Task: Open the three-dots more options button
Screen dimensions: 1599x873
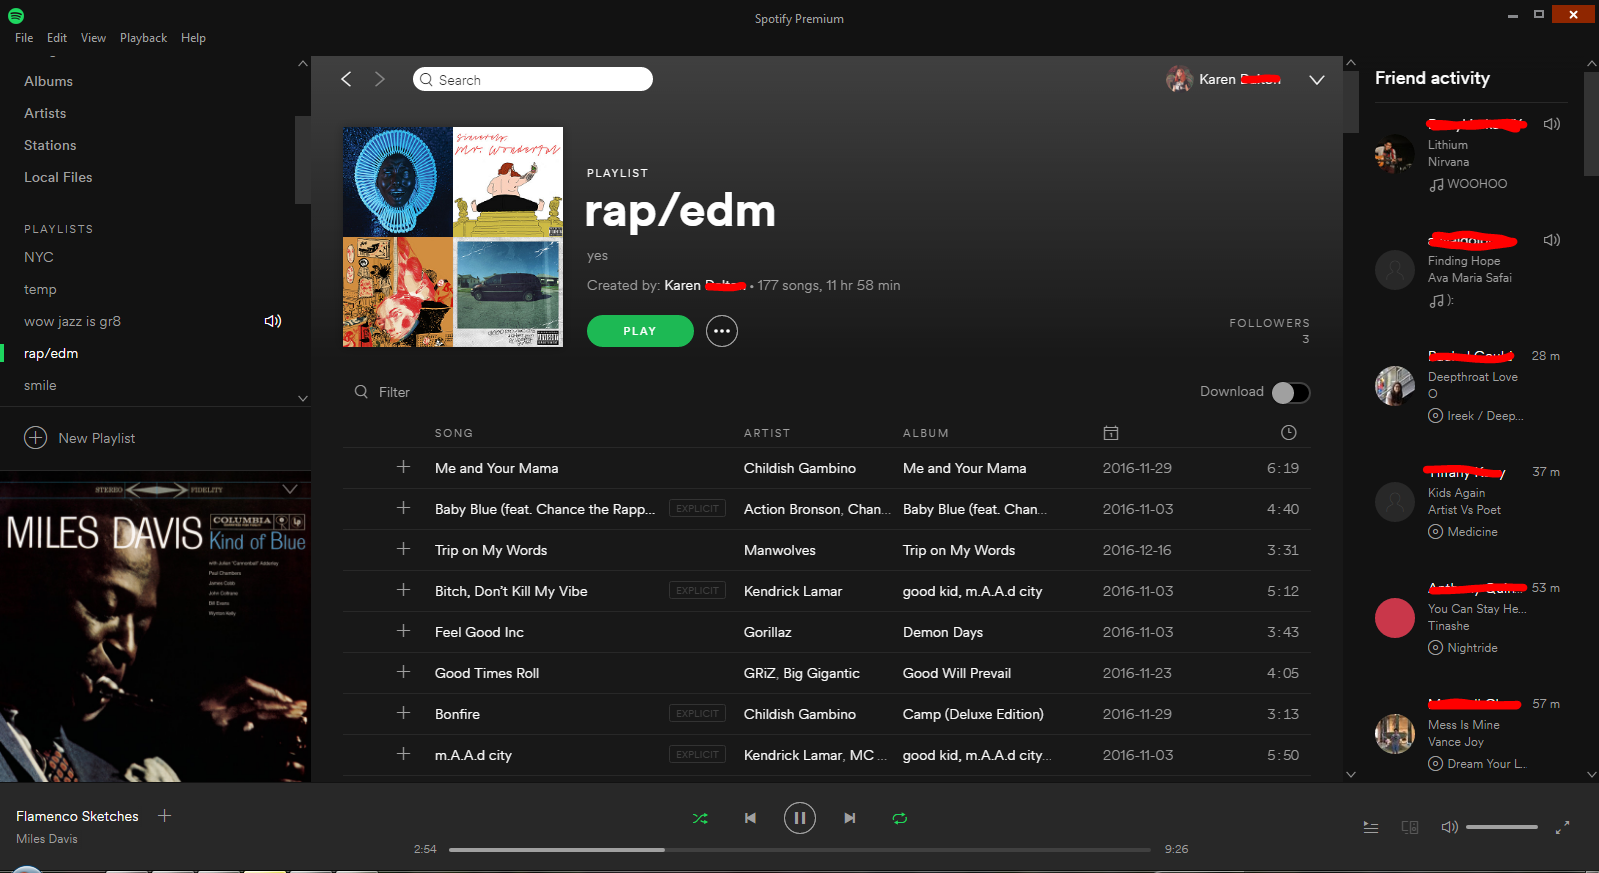Action: point(721,331)
